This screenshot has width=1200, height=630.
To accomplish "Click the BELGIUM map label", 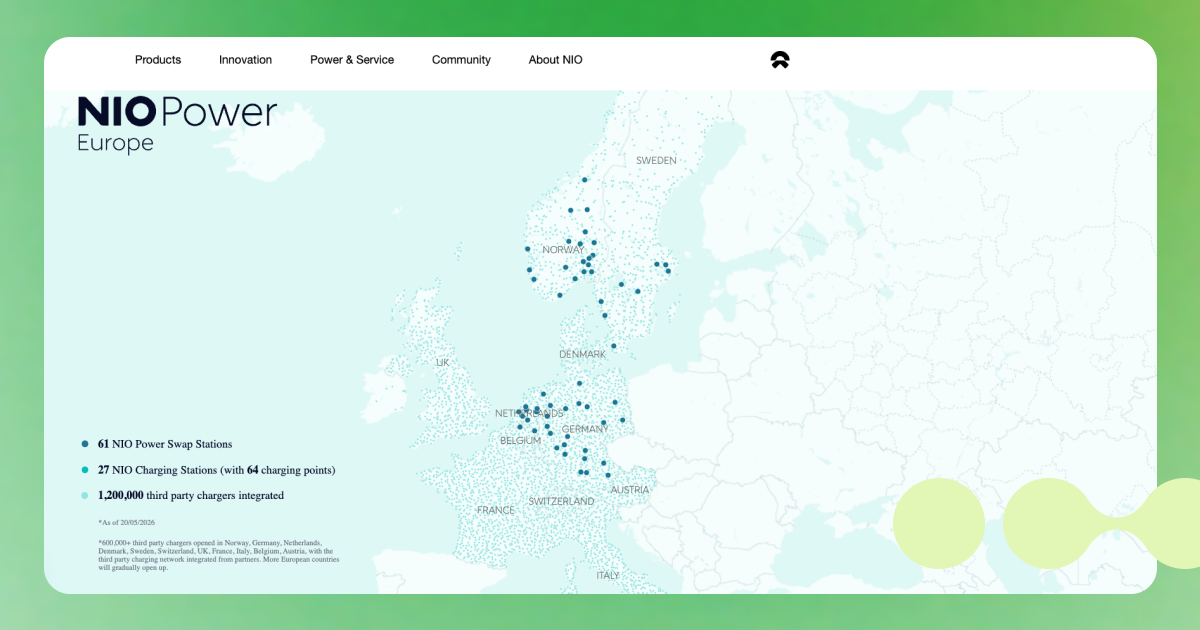I will pyautogui.click(x=520, y=441).
